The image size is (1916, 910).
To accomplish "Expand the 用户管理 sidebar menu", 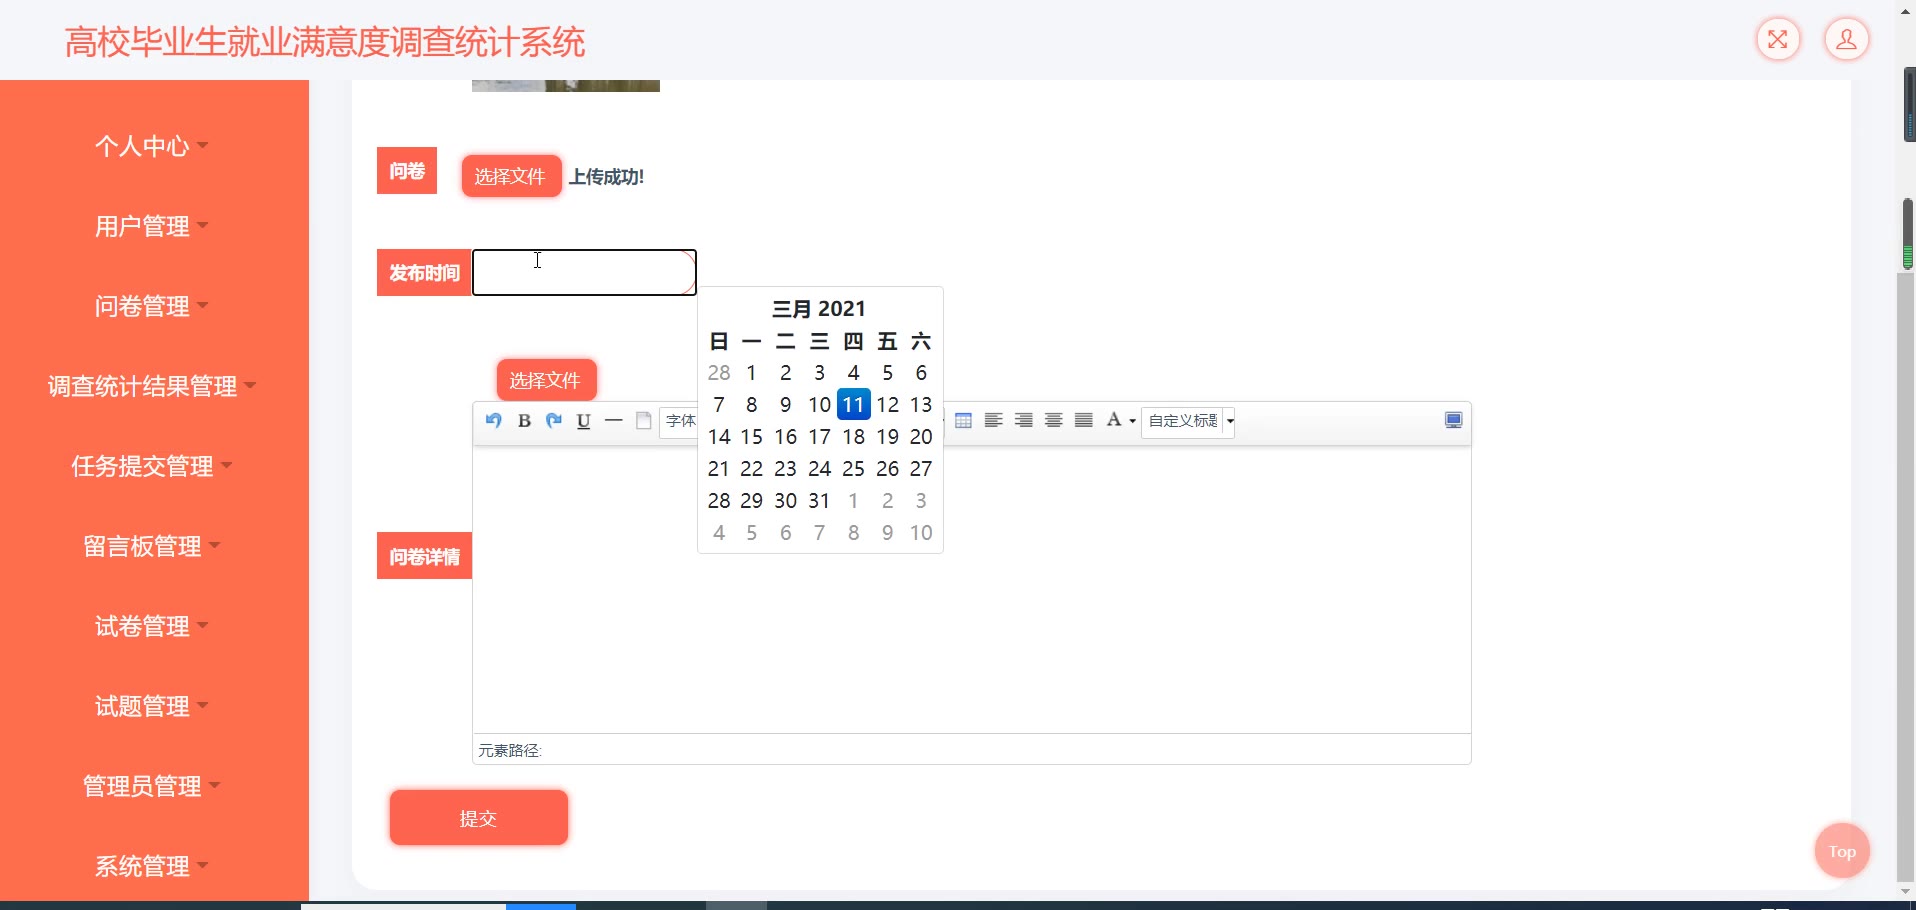I will pyautogui.click(x=152, y=226).
